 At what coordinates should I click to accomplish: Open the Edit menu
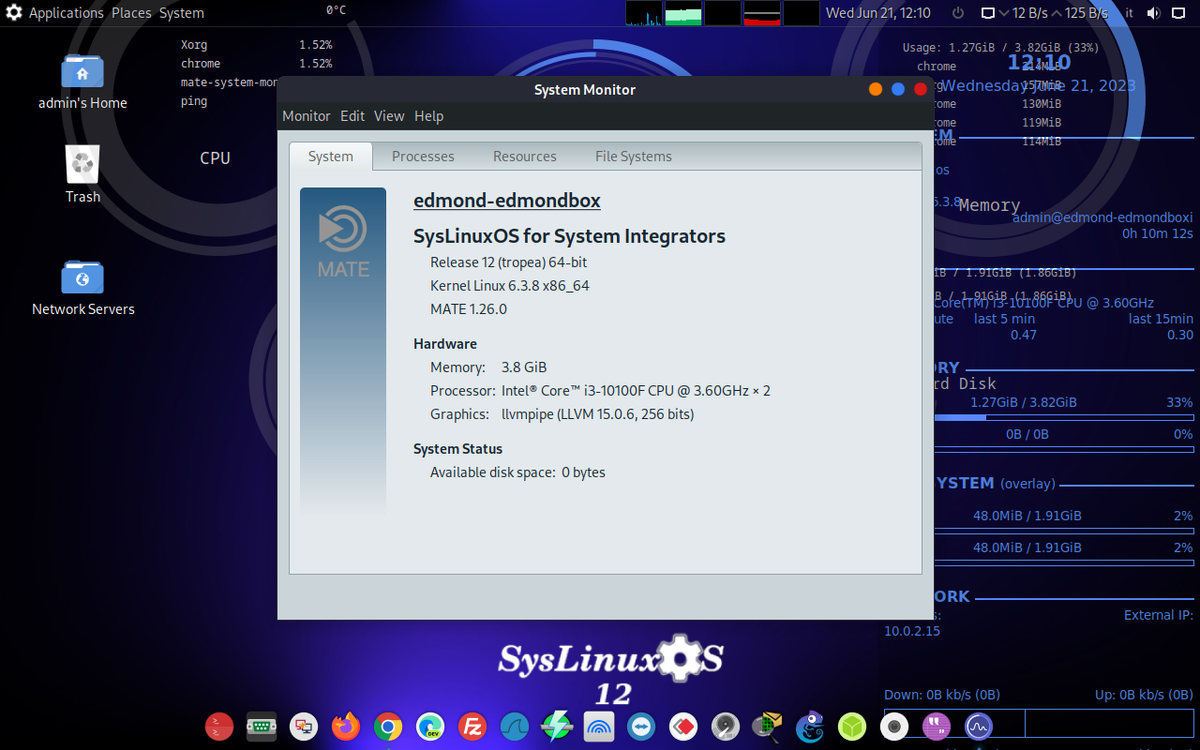[x=352, y=116]
